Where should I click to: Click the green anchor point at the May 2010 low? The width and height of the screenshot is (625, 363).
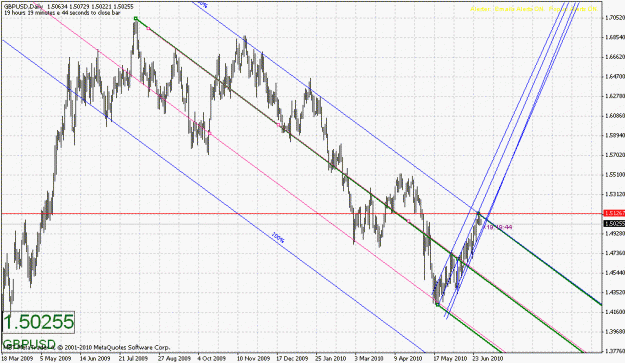pyautogui.click(x=437, y=305)
